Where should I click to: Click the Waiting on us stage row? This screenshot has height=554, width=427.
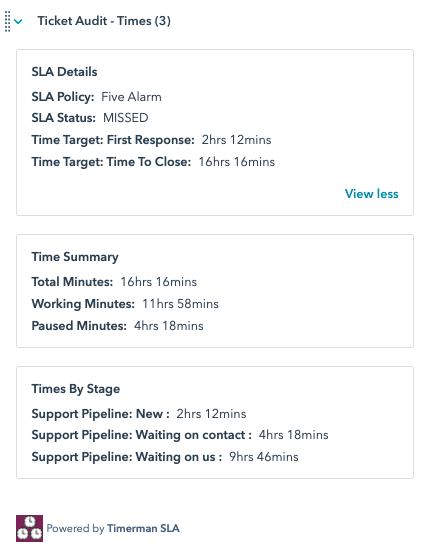165,457
